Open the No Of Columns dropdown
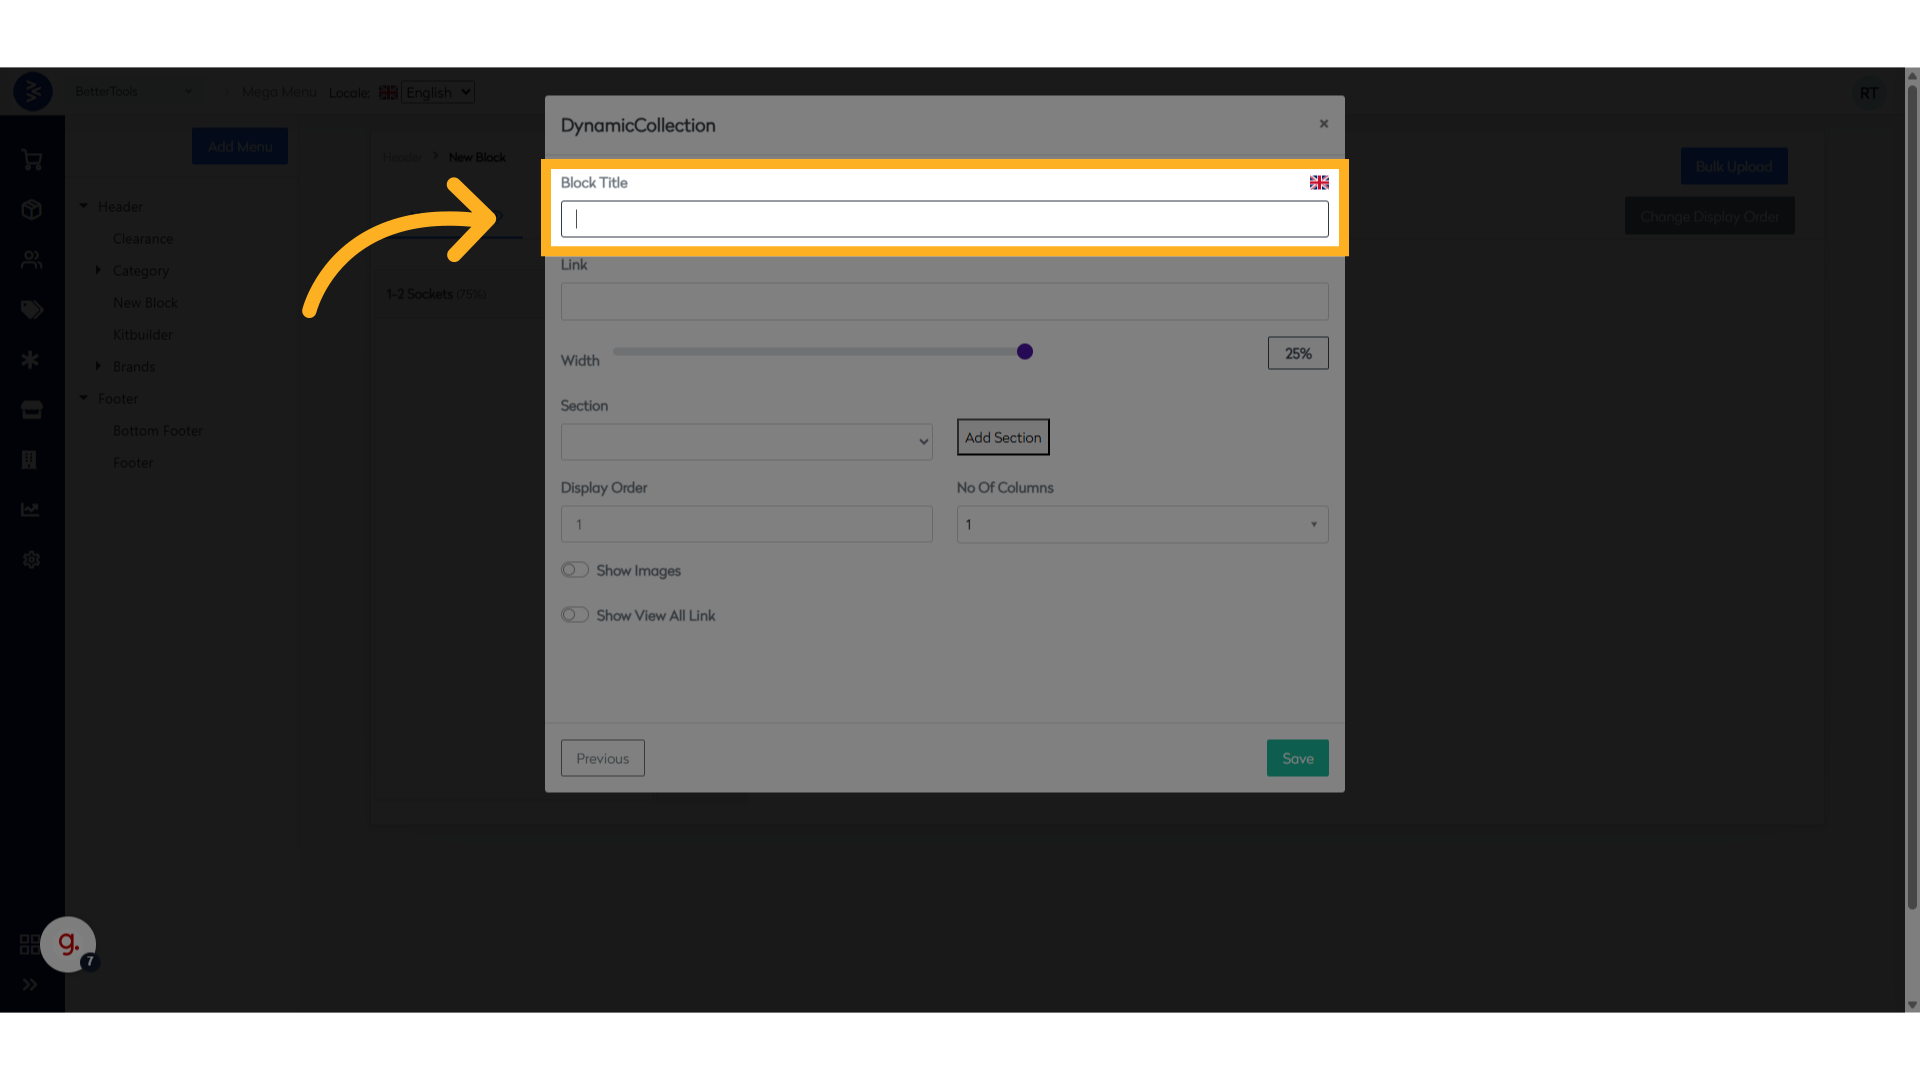The width and height of the screenshot is (1920, 1080). tap(1141, 524)
